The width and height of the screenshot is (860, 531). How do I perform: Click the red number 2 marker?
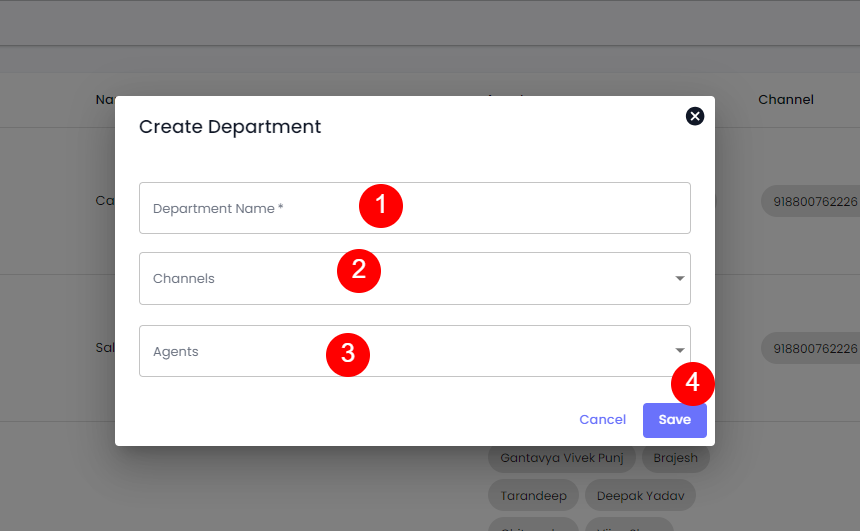tap(359, 270)
